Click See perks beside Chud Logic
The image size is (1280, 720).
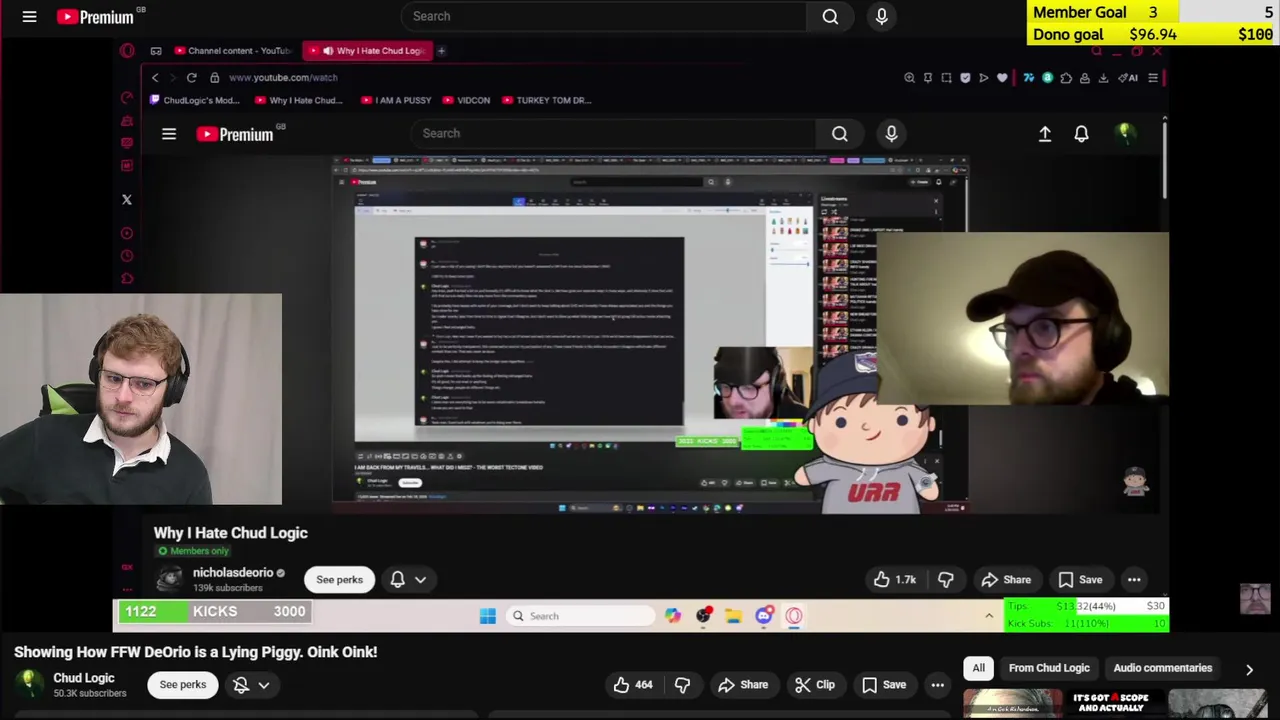tap(183, 685)
